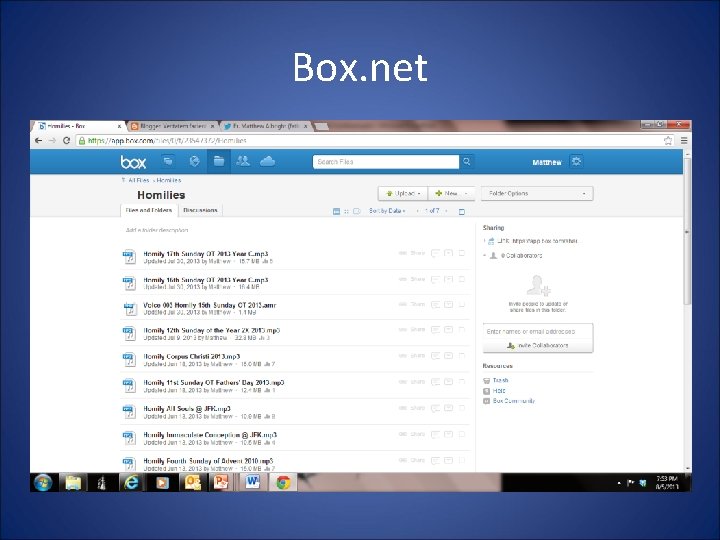
Task: Open the speech-bubble updates icon in Box header
Action: point(169,161)
